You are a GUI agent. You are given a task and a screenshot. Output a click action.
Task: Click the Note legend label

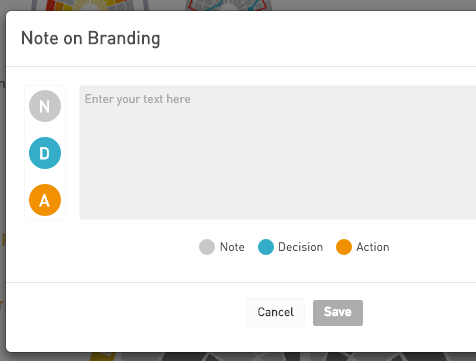click(x=232, y=247)
